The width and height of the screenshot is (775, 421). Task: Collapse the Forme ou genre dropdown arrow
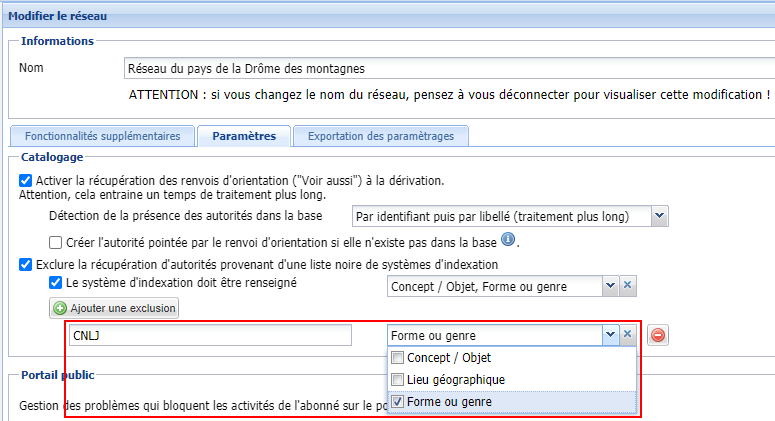(x=610, y=335)
